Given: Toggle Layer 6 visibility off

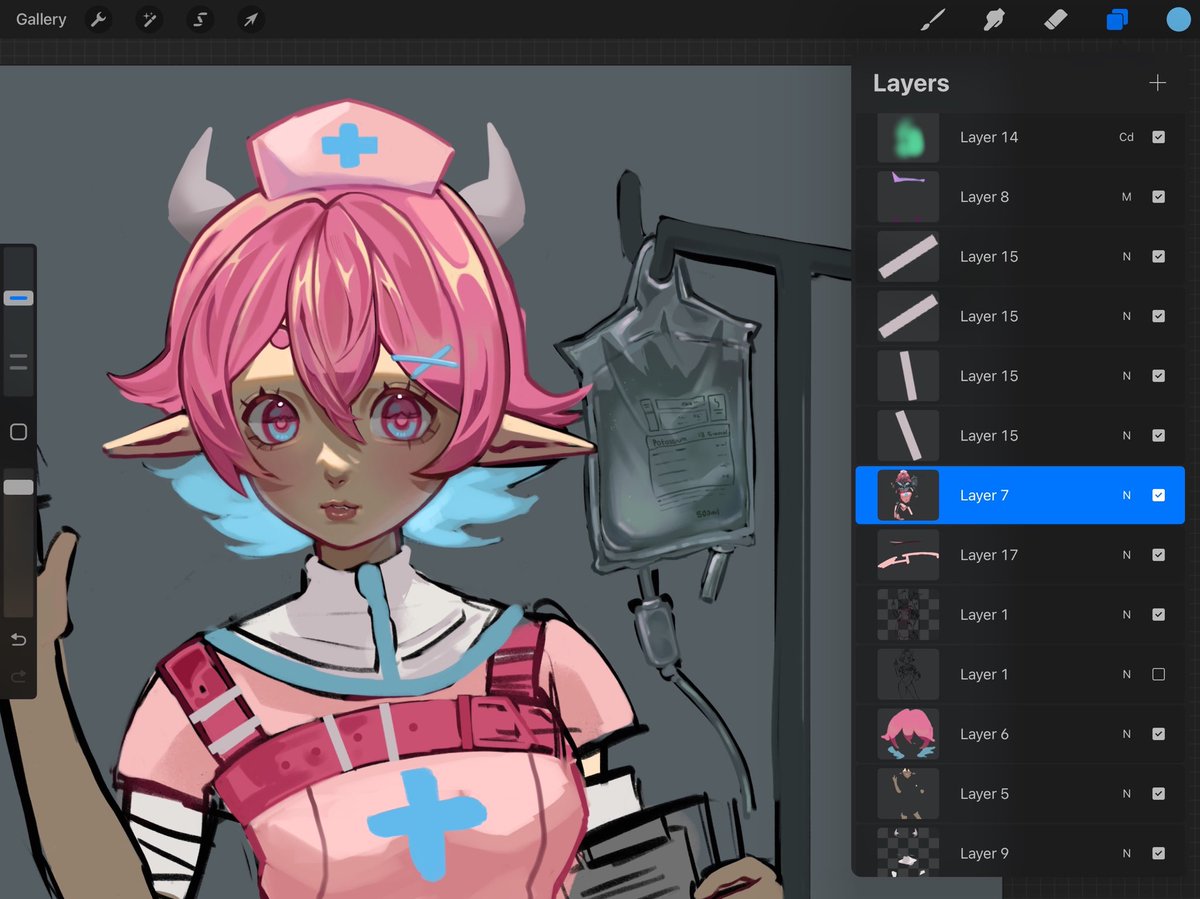Looking at the screenshot, I should coord(1159,734).
